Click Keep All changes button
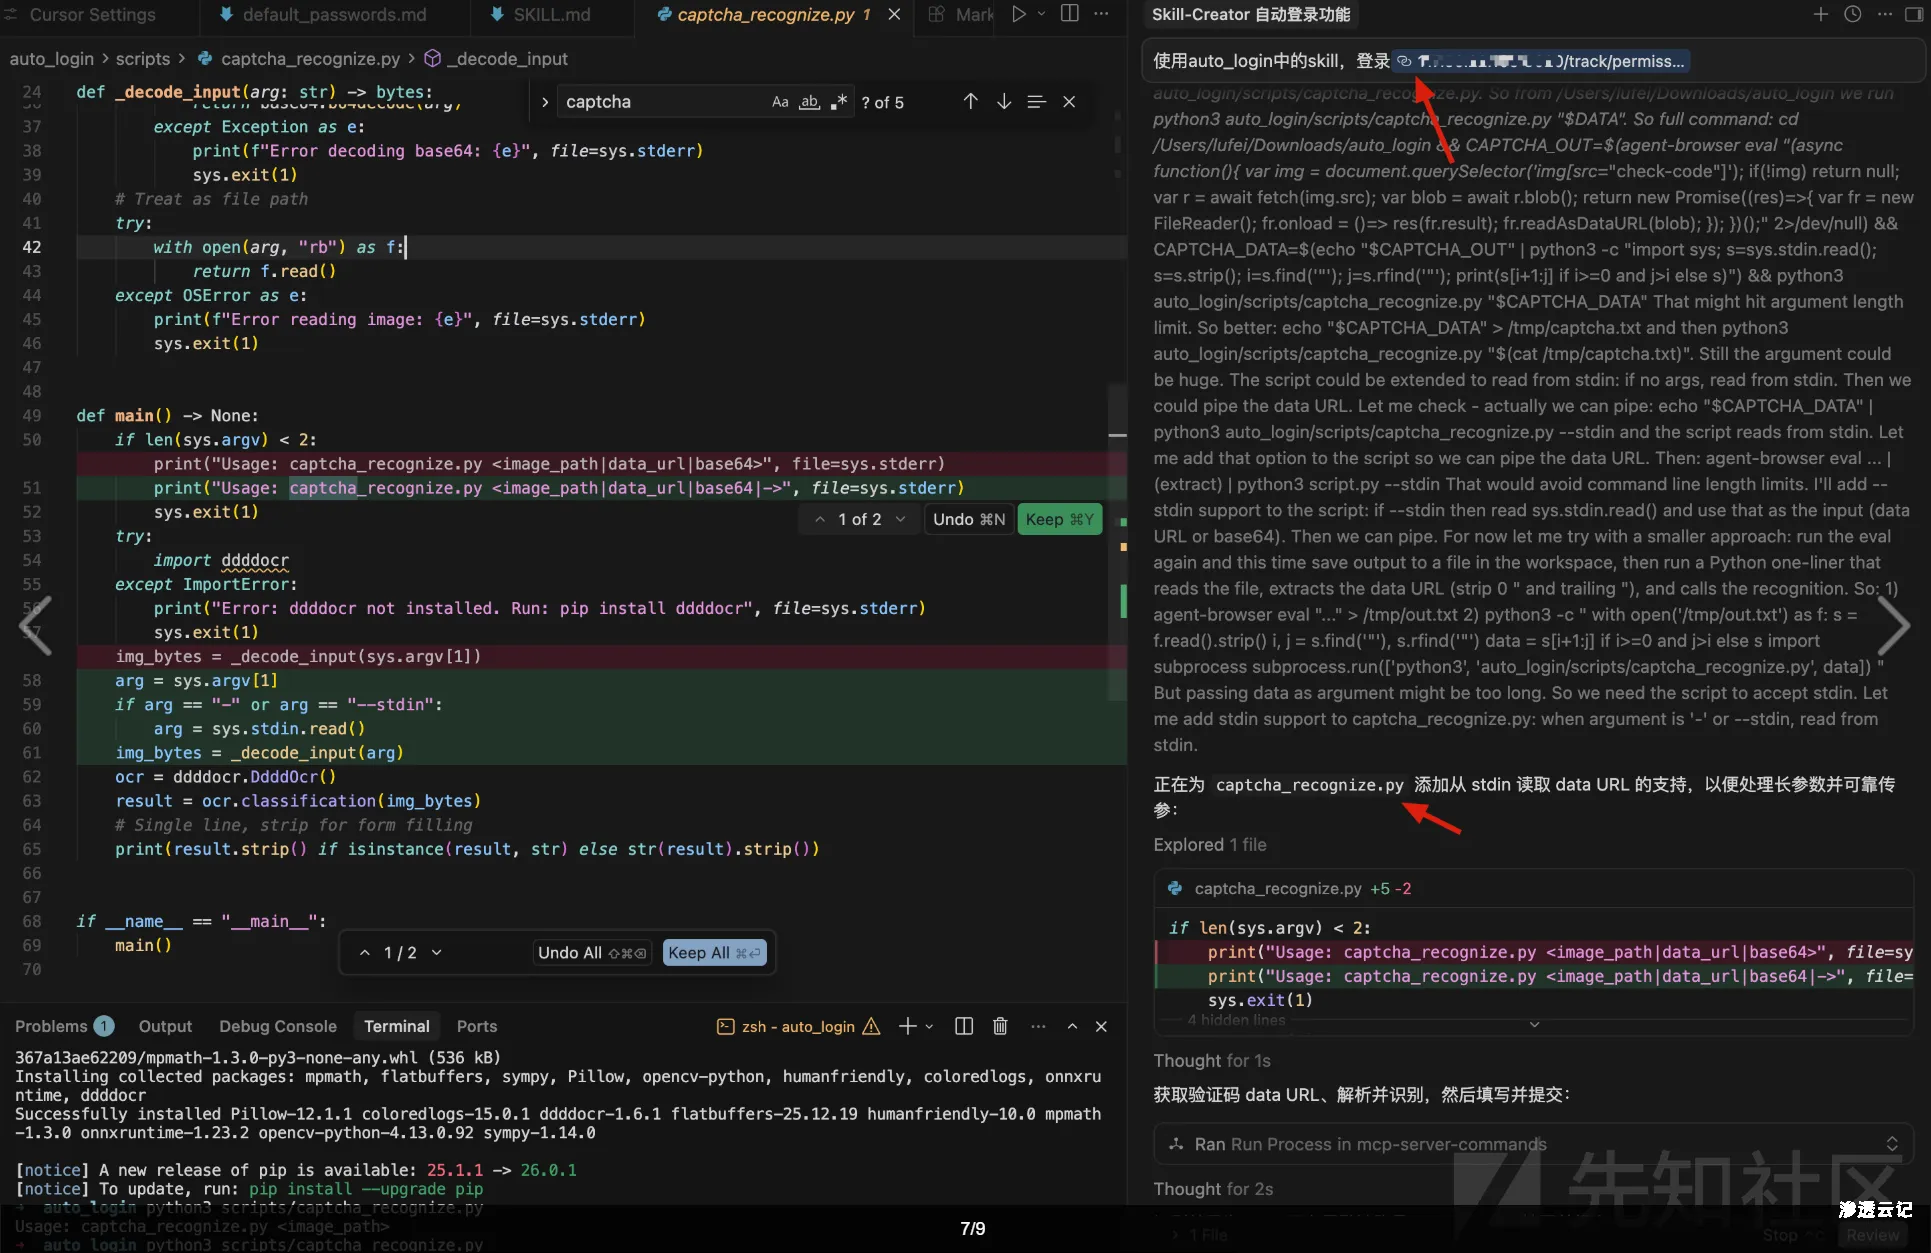The width and height of the screenshot is (1931, 1253). (714, 953)
